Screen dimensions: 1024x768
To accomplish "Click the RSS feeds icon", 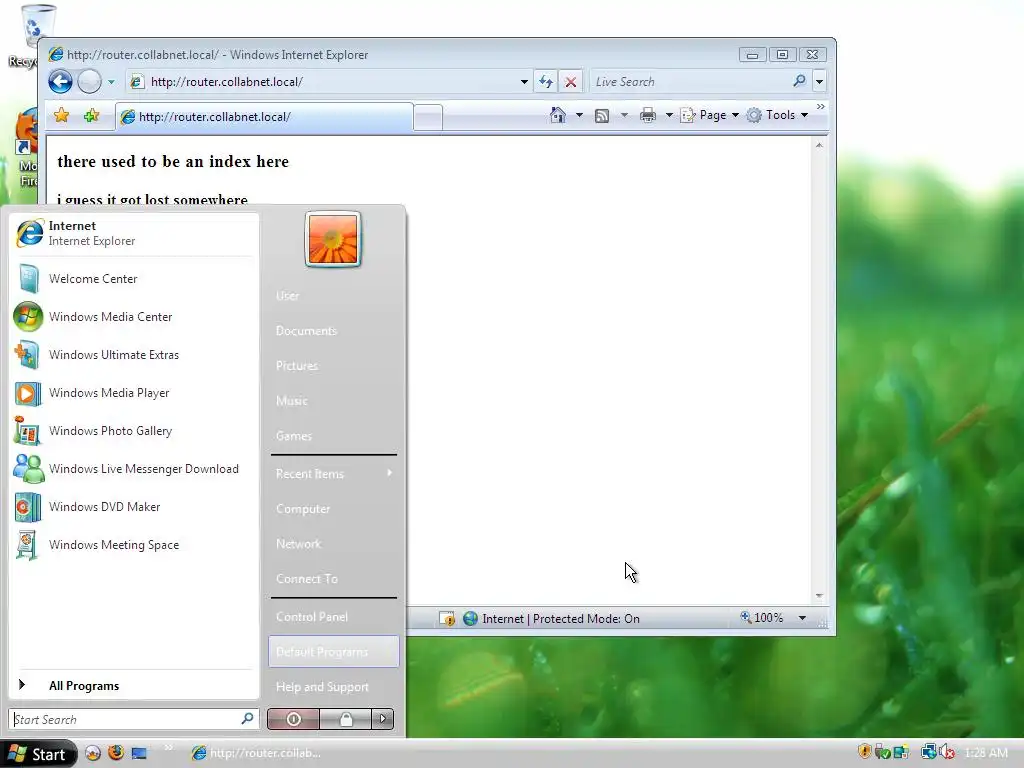I will [x=601, y=116].
